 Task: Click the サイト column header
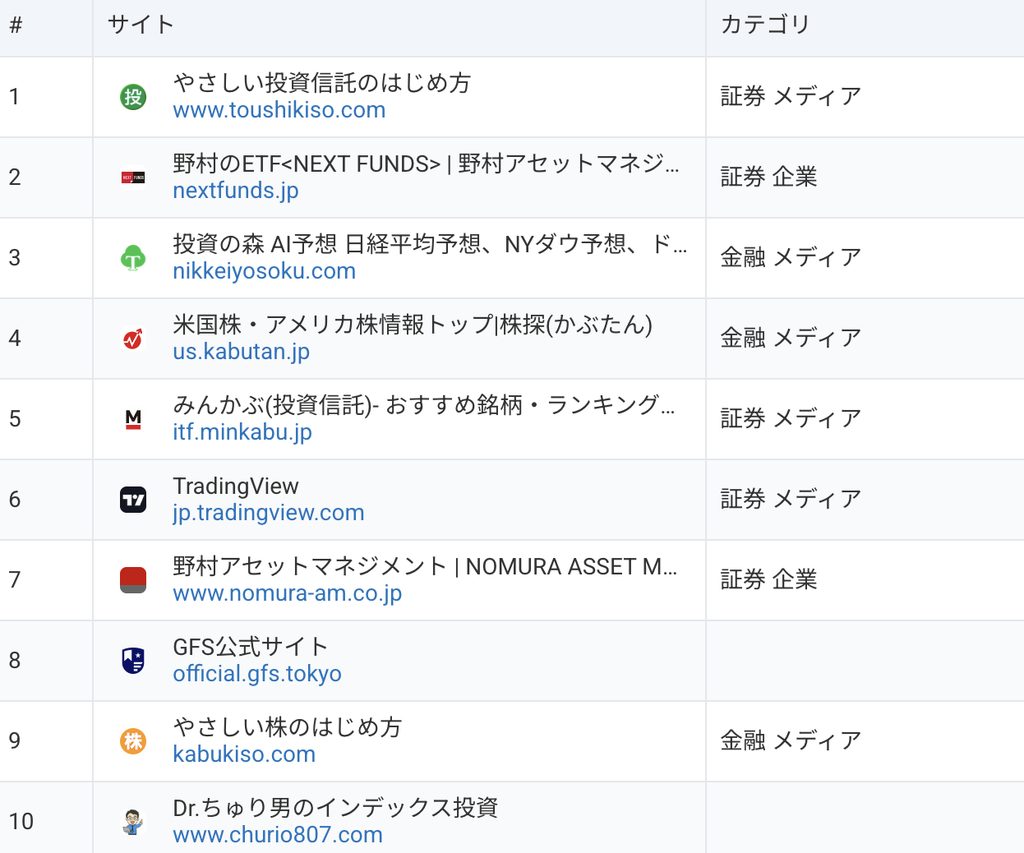point(141,25)
